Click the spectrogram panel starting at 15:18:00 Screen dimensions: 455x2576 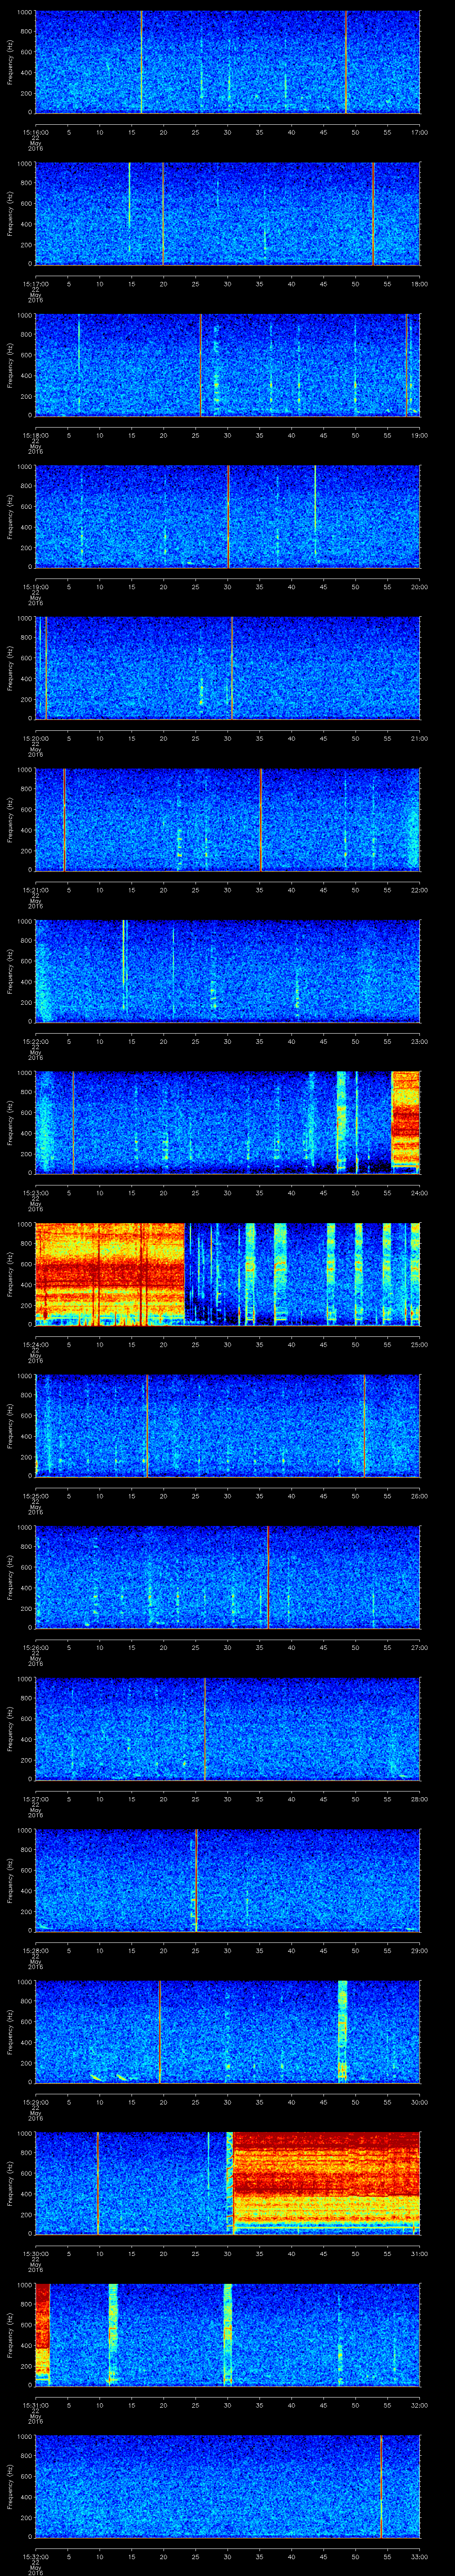click(x=228, y=365)
